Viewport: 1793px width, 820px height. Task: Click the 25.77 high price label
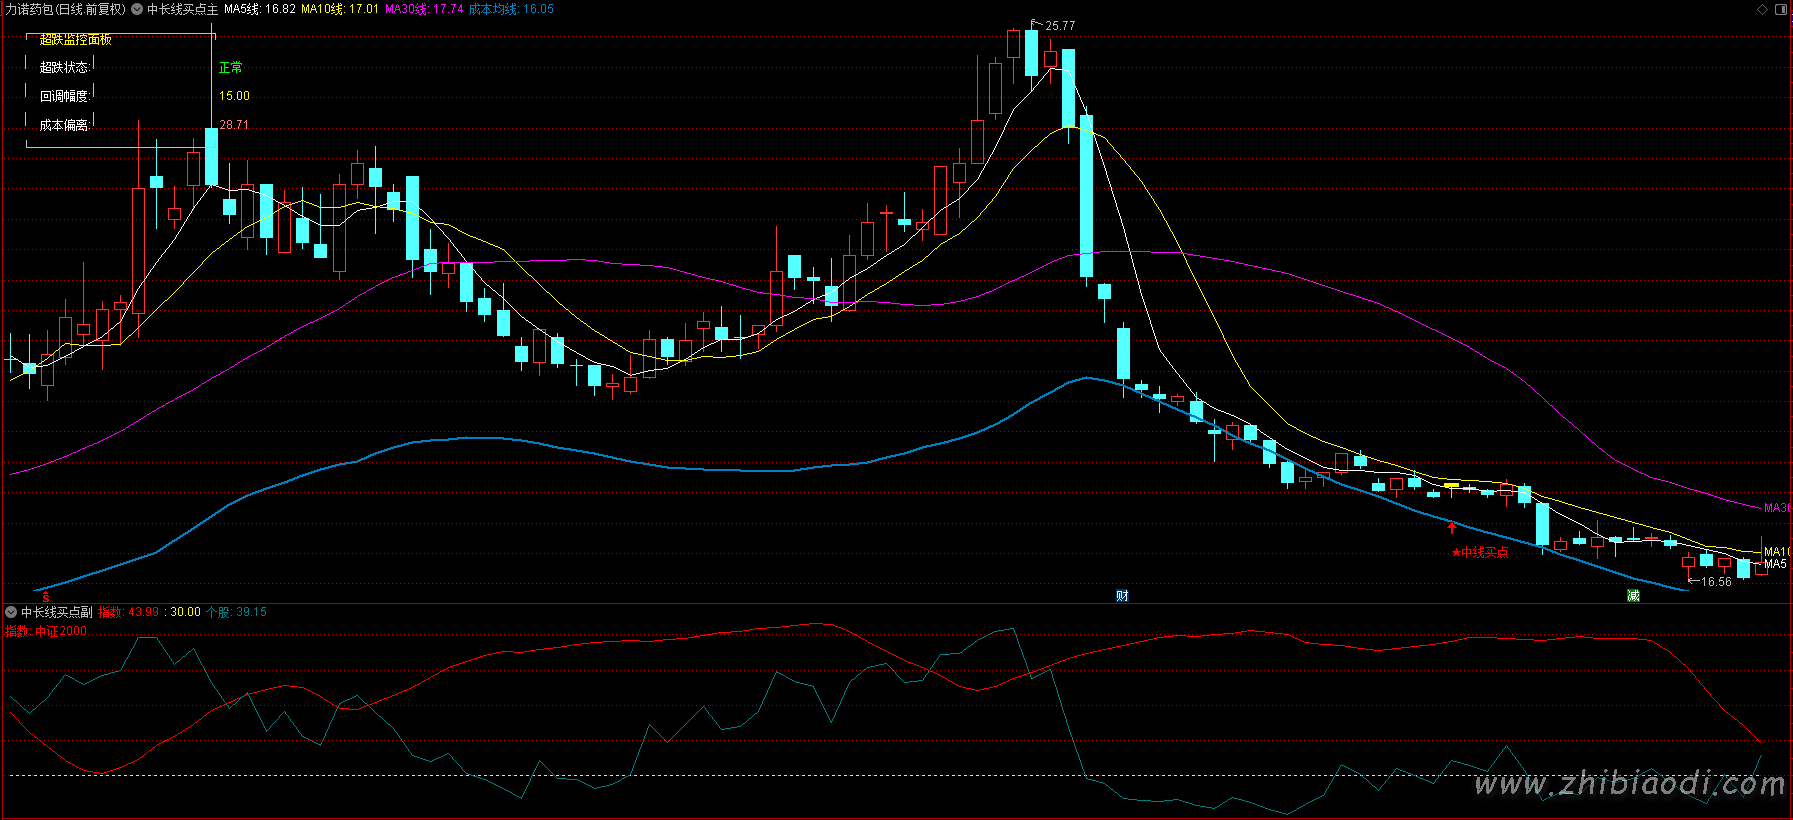pyautogui.click(x=1060, y=26)
